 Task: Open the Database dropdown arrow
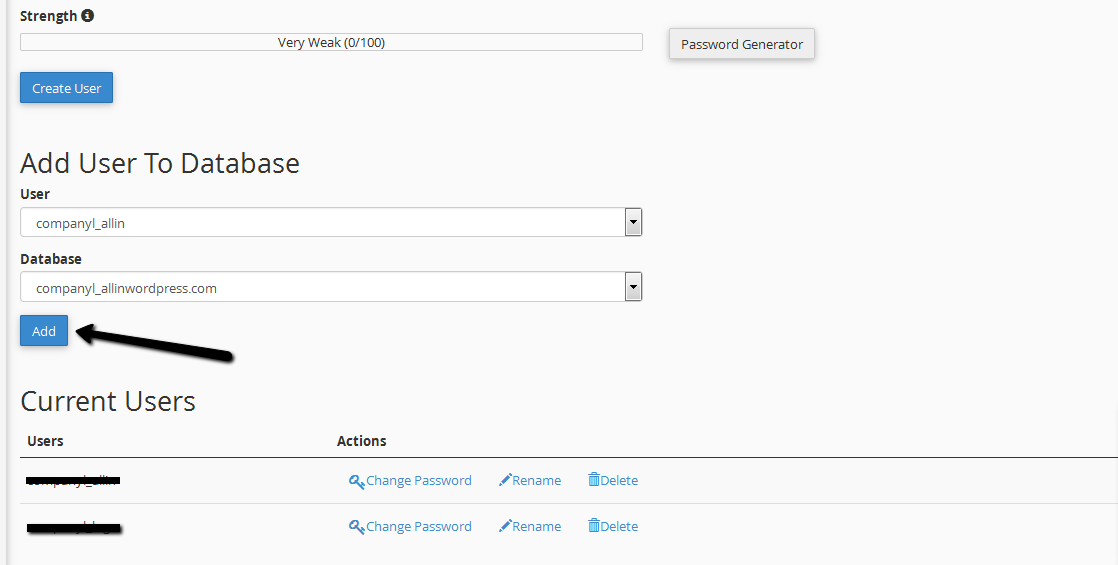click(x=632, y=288)
